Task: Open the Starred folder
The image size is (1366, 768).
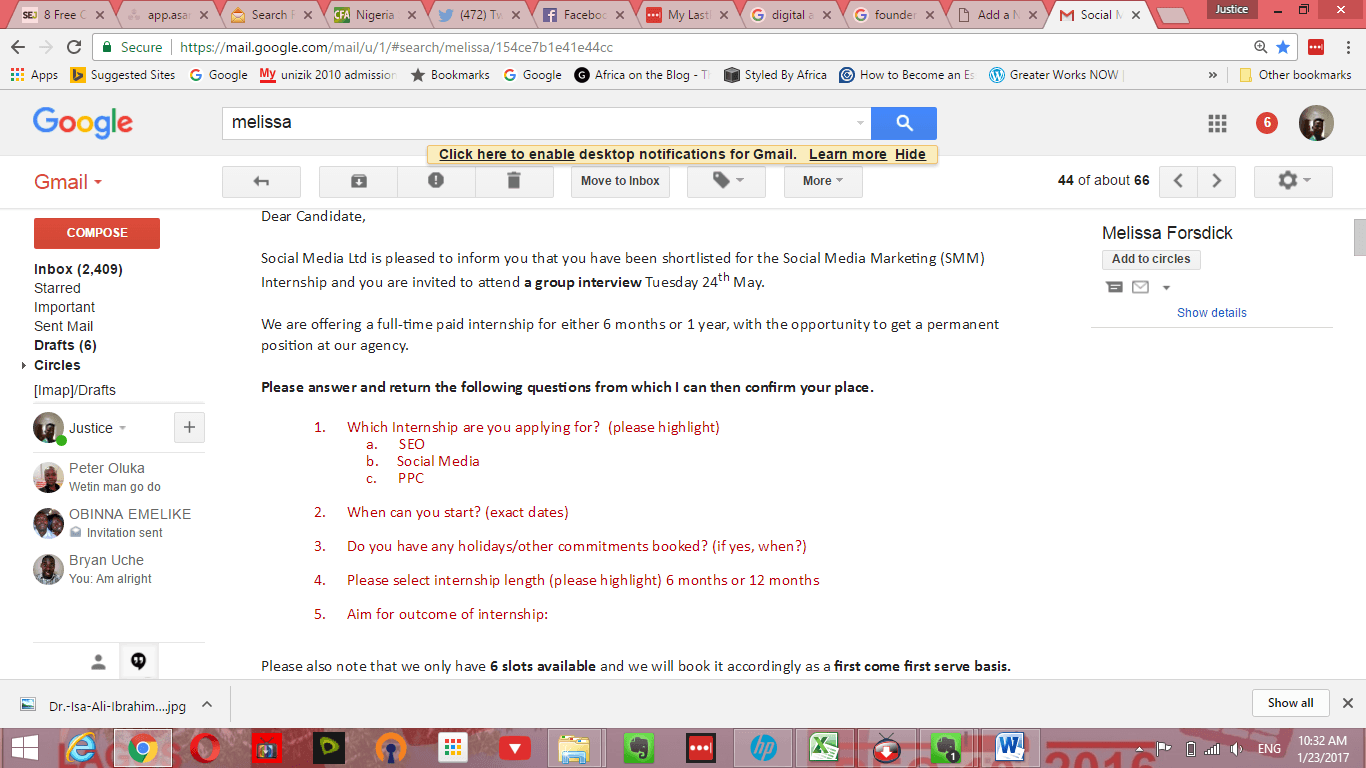Action: click(x=57, y=288)
